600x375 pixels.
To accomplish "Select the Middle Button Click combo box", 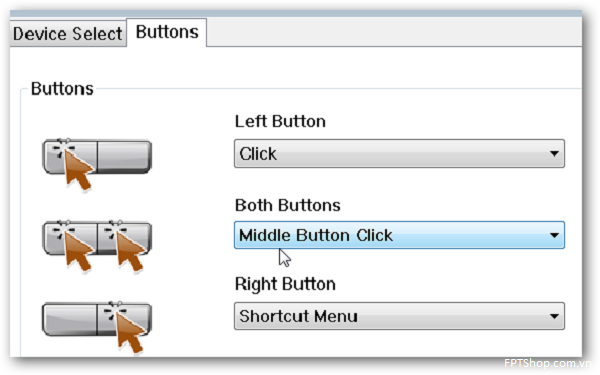I will (399, 235).
